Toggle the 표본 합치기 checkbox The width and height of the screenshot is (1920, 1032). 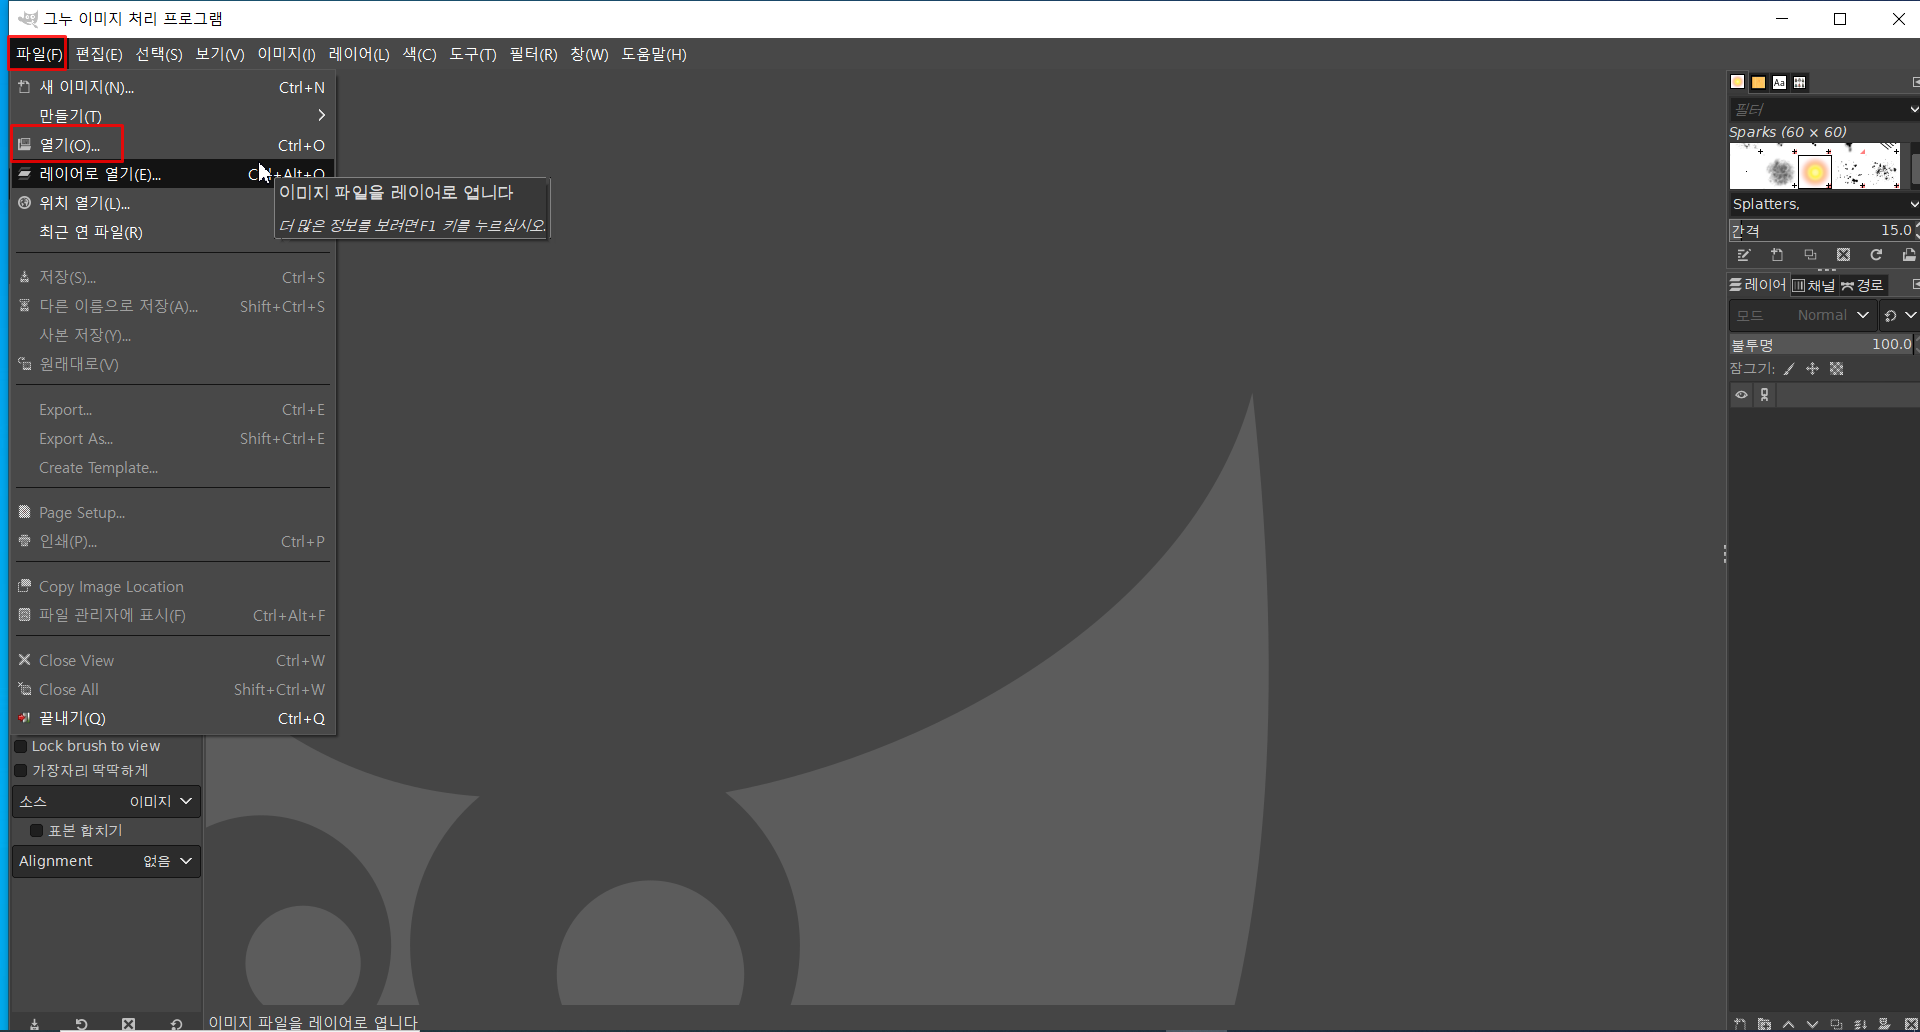pyautogui.click(x=36, y=830)
